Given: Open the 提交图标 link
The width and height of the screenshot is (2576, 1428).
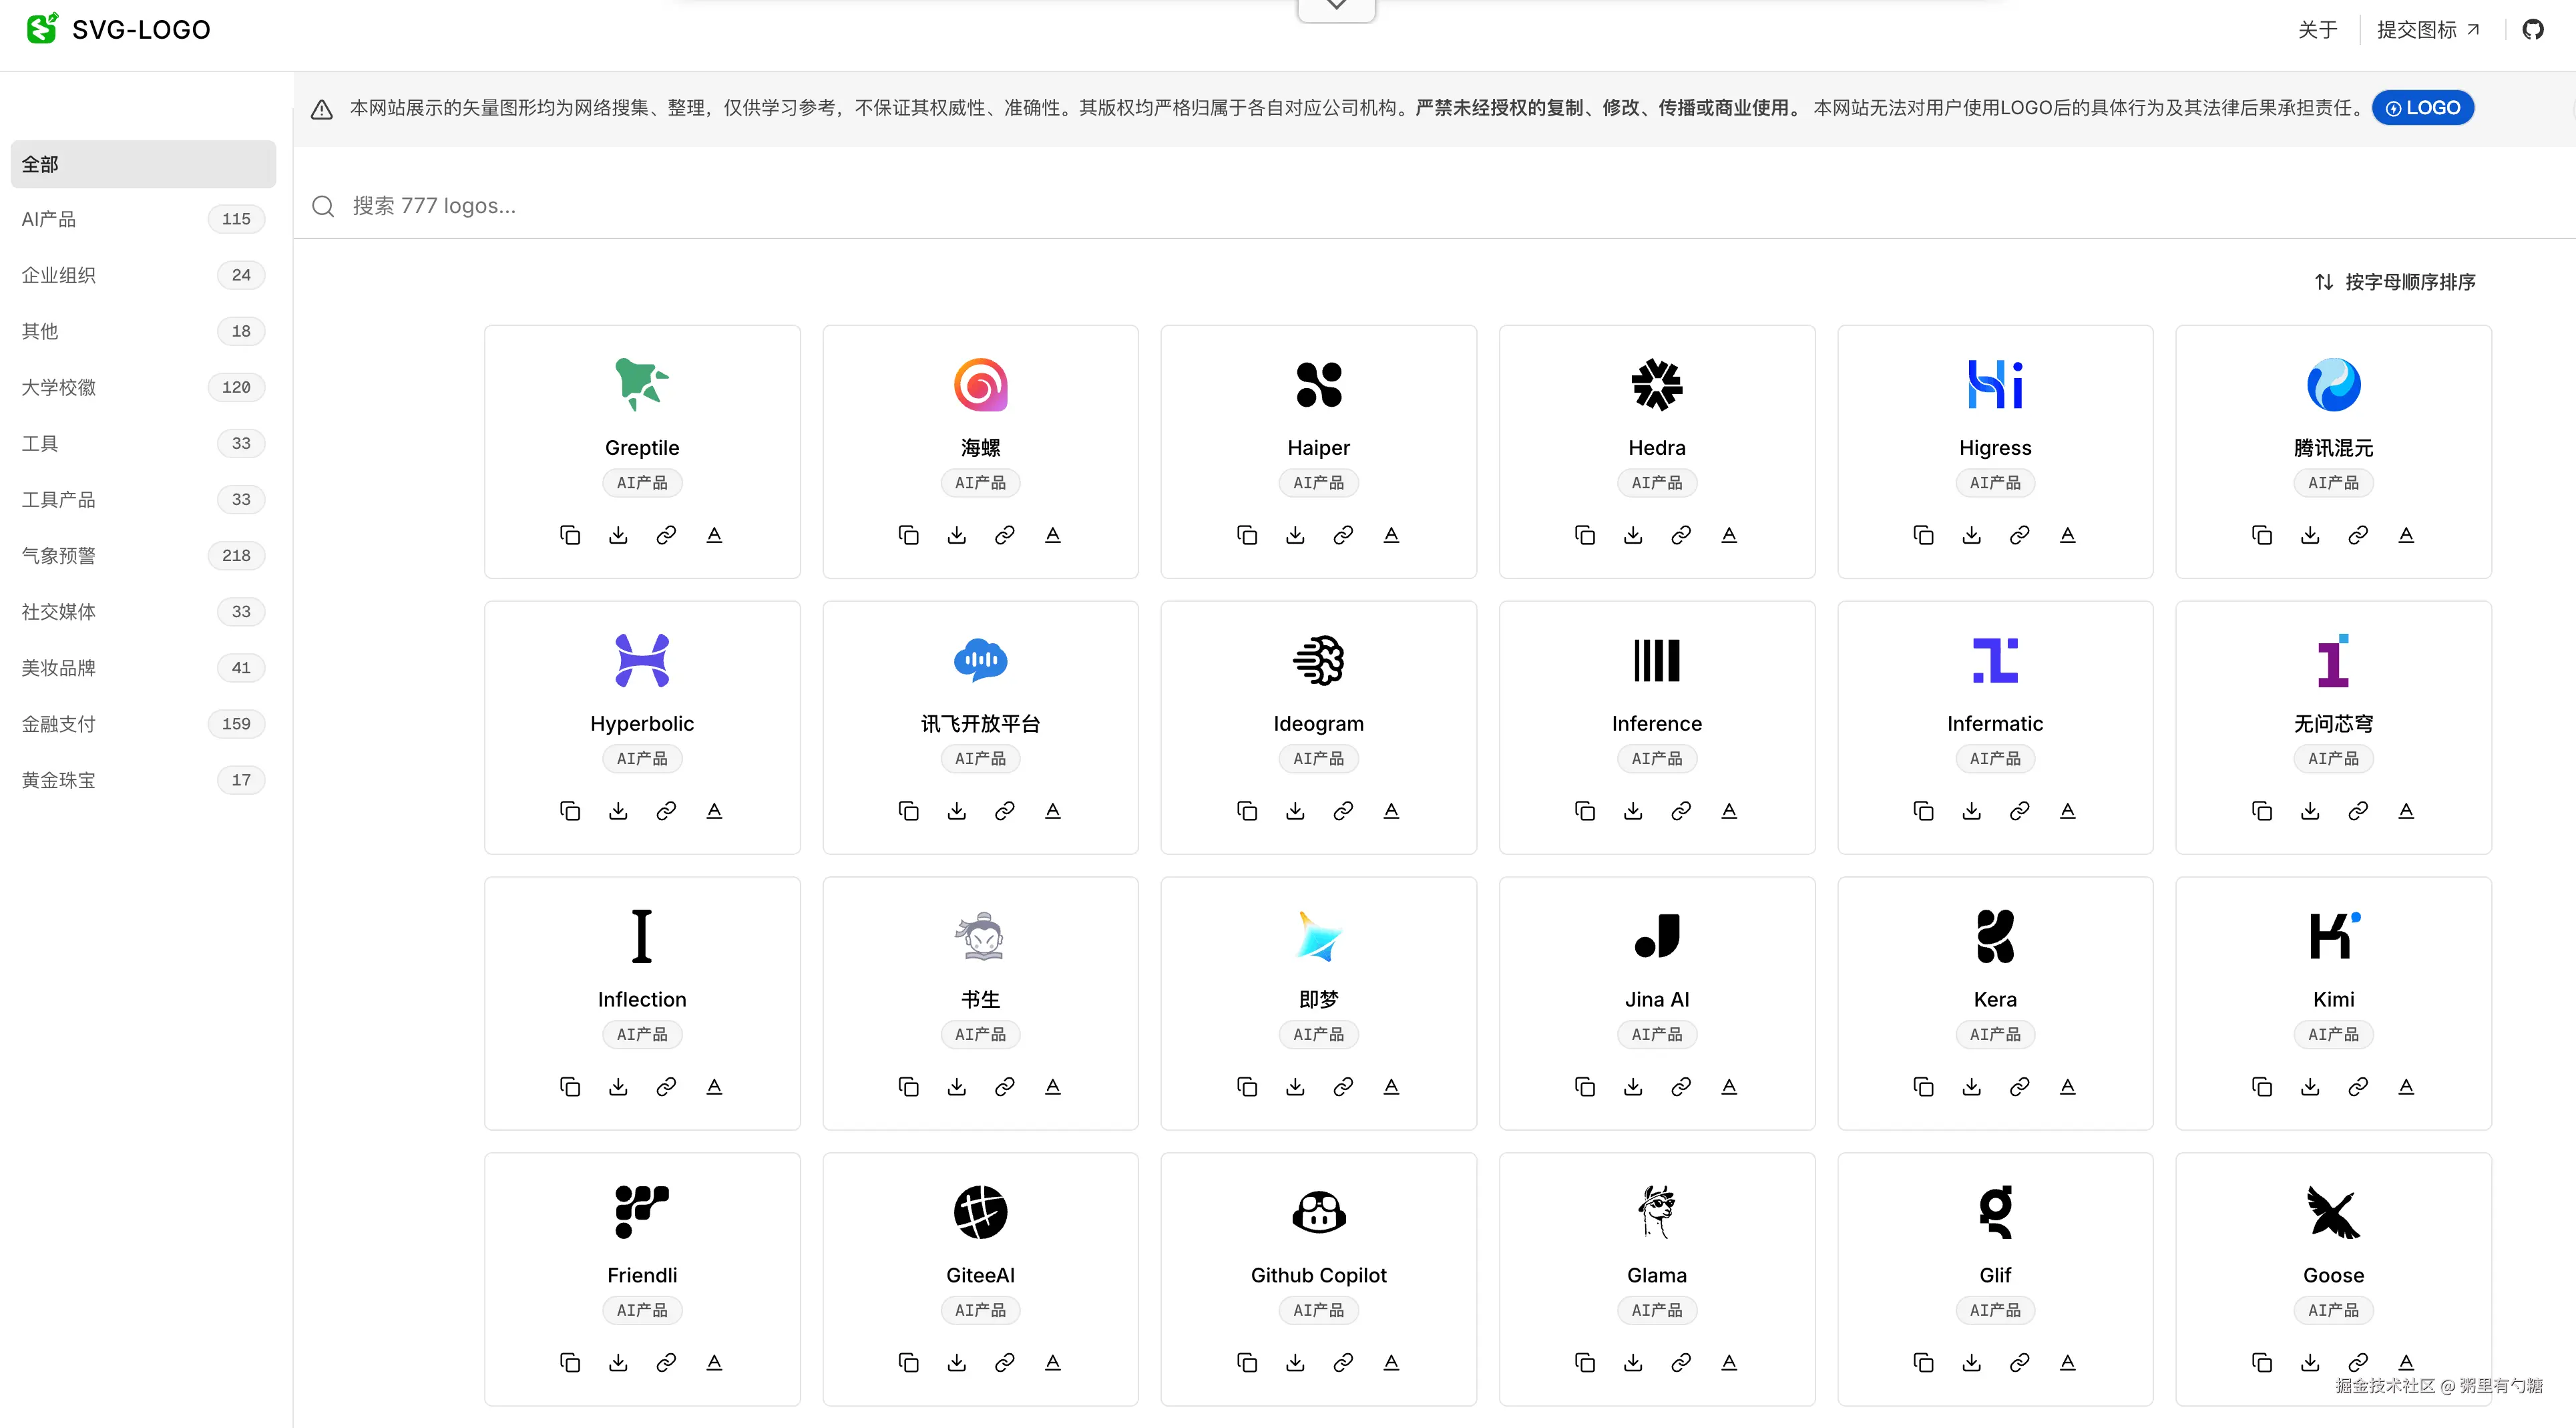Looking at the screenshot, I should (x=2428, y=30).
